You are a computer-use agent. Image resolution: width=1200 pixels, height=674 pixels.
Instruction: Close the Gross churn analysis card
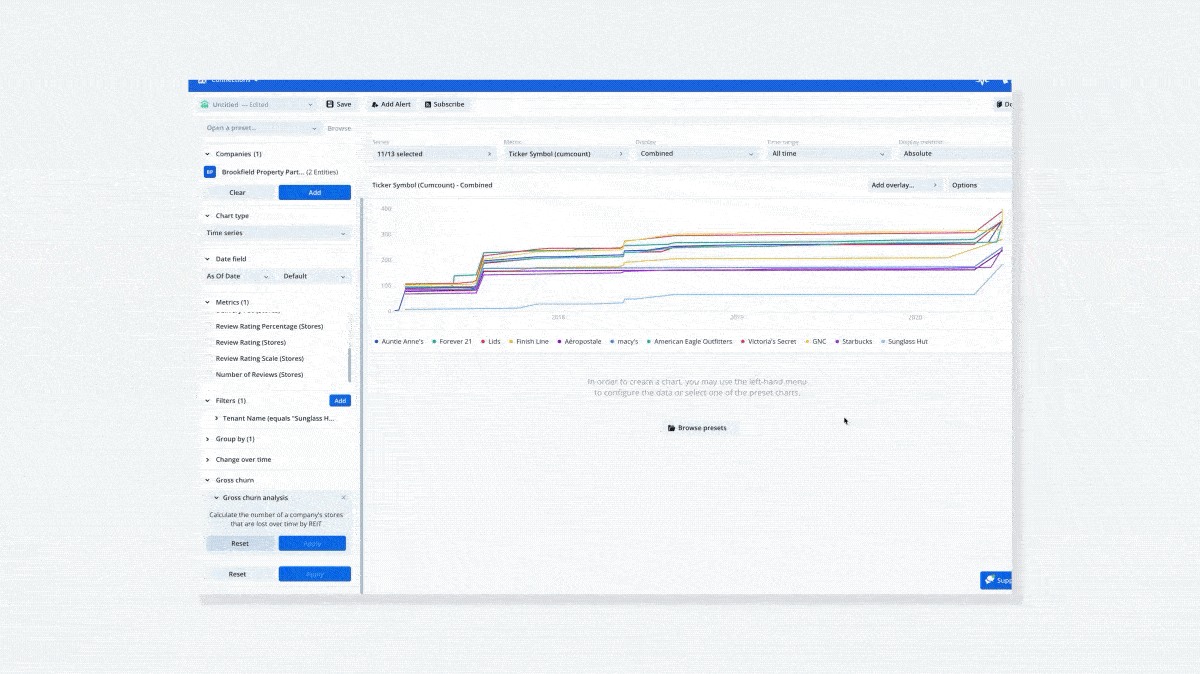[x=343, y=497]
